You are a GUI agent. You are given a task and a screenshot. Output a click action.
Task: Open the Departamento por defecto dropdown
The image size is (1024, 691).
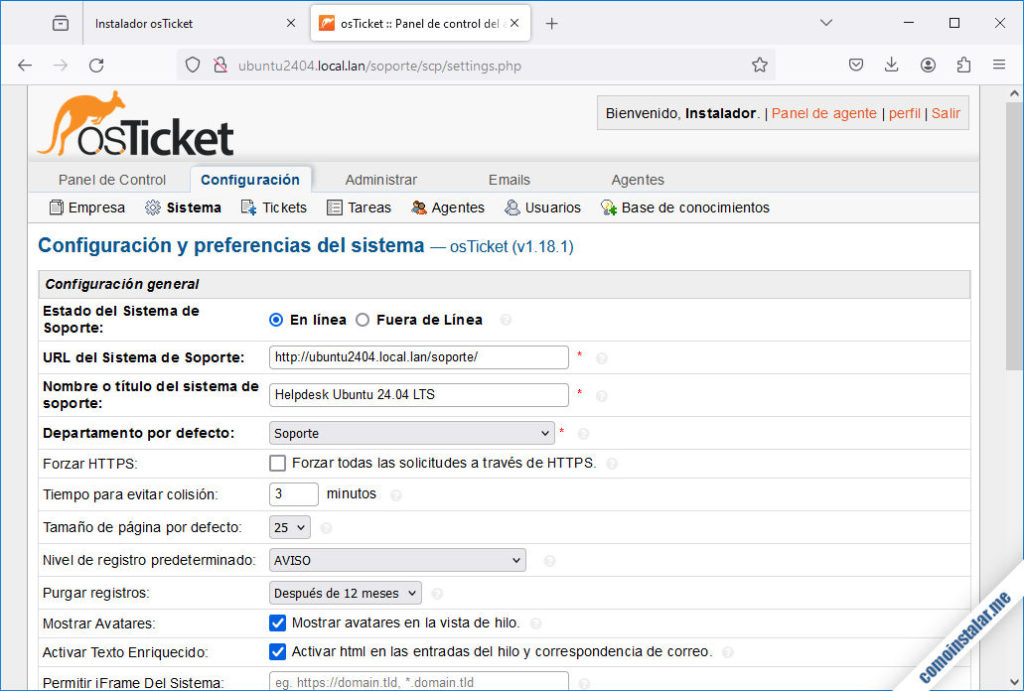coord(410,433)
